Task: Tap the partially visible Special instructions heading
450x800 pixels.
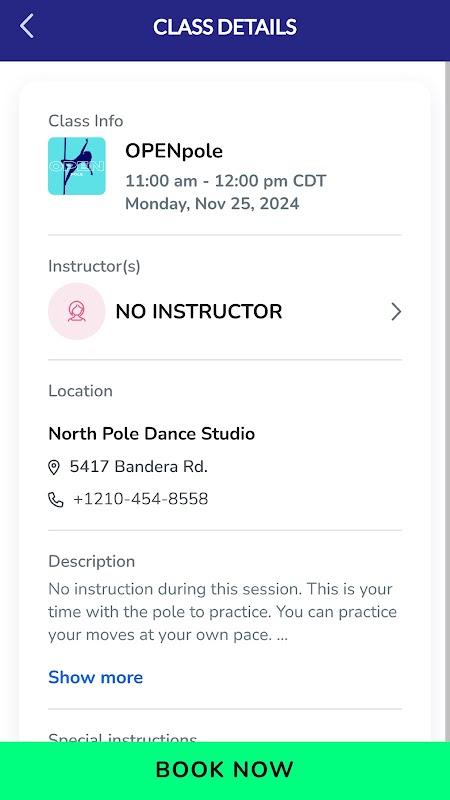Action: tap(122, 737)
